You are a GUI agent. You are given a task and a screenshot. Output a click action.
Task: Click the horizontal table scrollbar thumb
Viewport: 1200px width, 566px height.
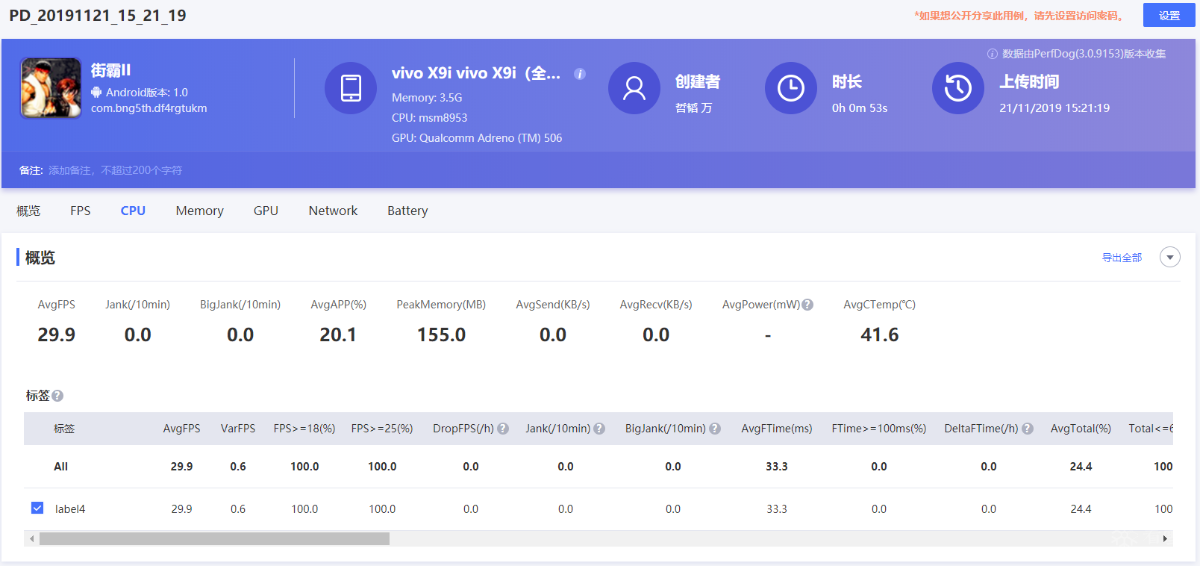214,538
